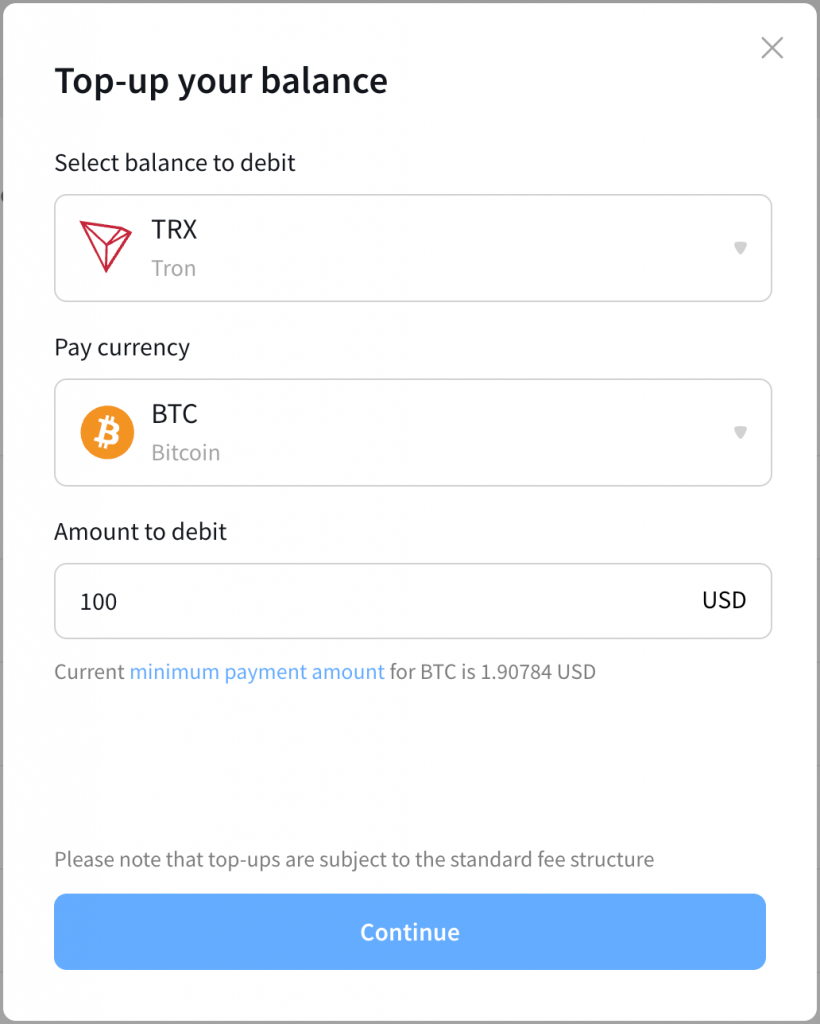Image resolution: width=820 pixels, height=1024 pixels.
Task: Click the Amount to debit label
Action: coord(140,532)
